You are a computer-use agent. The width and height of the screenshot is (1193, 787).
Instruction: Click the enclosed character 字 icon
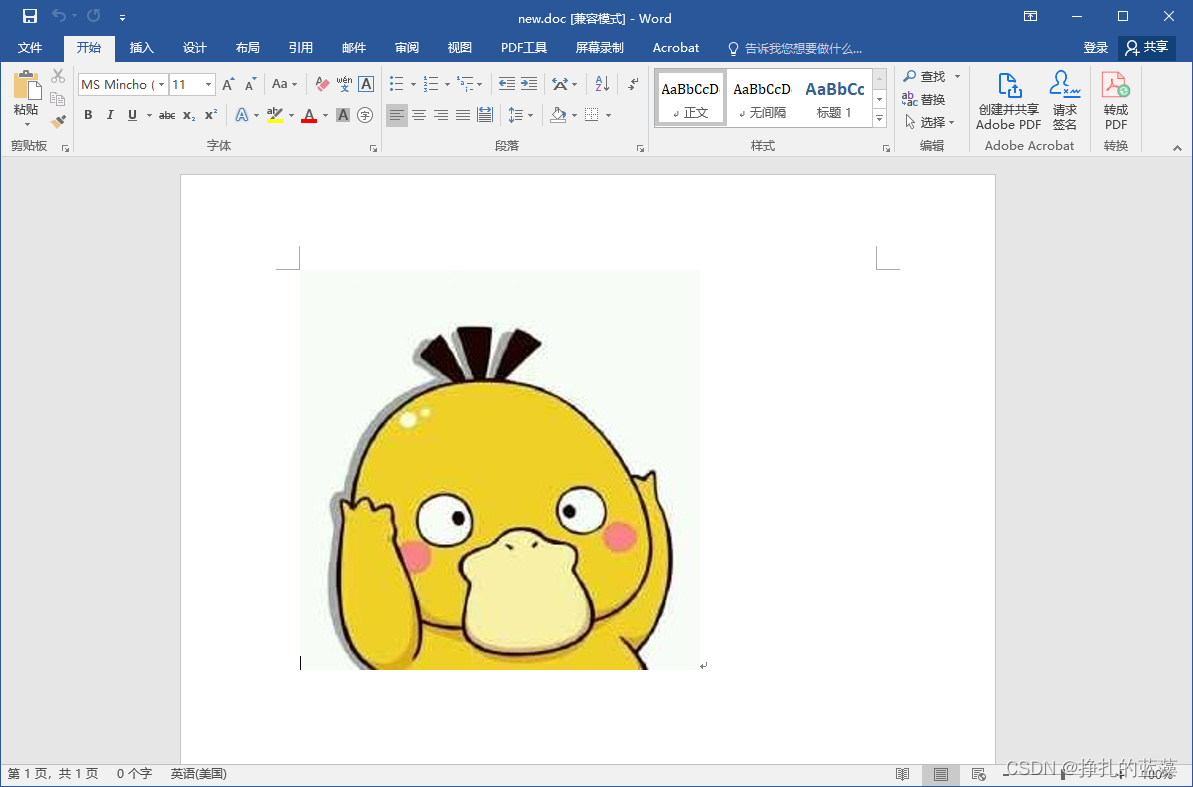[365, 115]
